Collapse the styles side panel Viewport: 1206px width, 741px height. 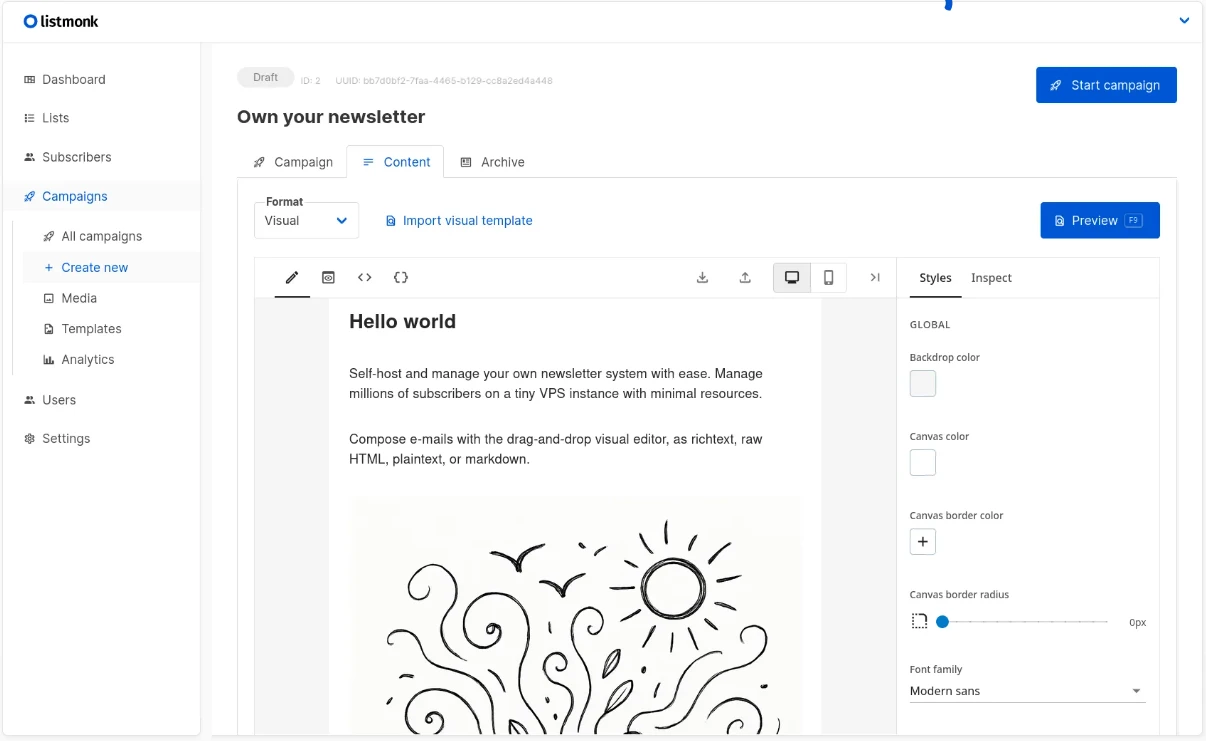click(875, 278)
